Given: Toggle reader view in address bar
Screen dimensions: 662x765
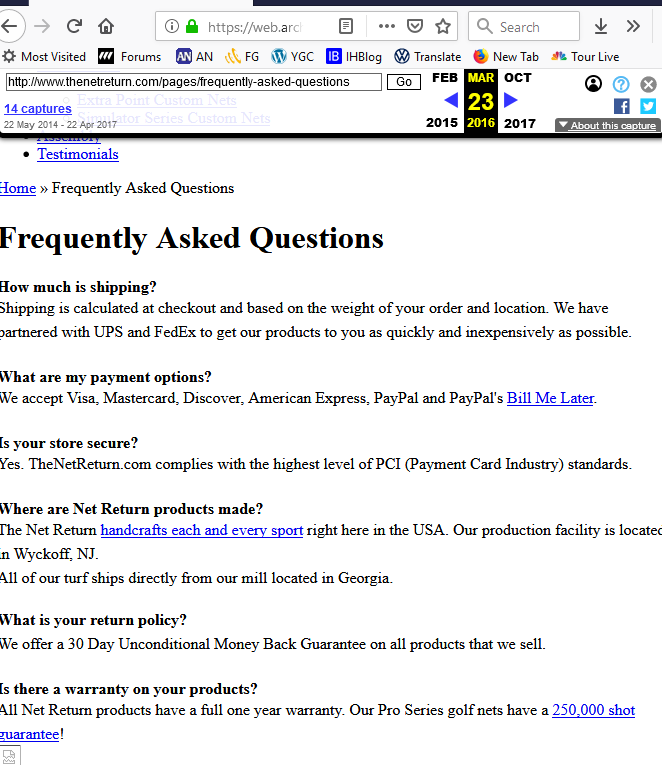Looking at the screenshot, I should pyautogui.click(x=346, y=26).
